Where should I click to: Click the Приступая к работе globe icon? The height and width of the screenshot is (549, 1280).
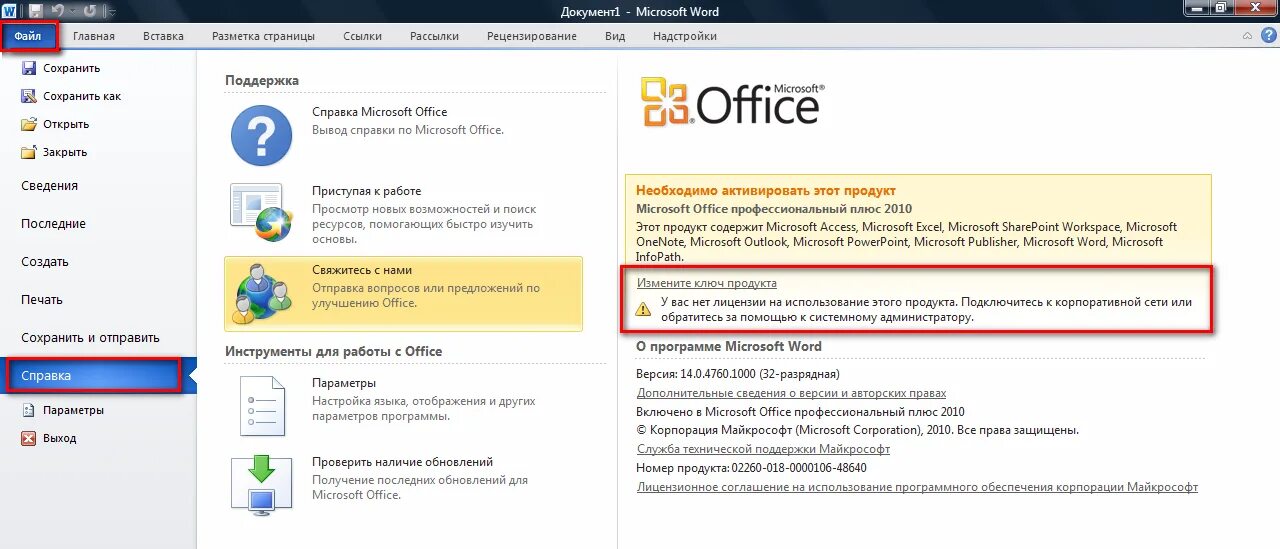click(x=261, y=212)
